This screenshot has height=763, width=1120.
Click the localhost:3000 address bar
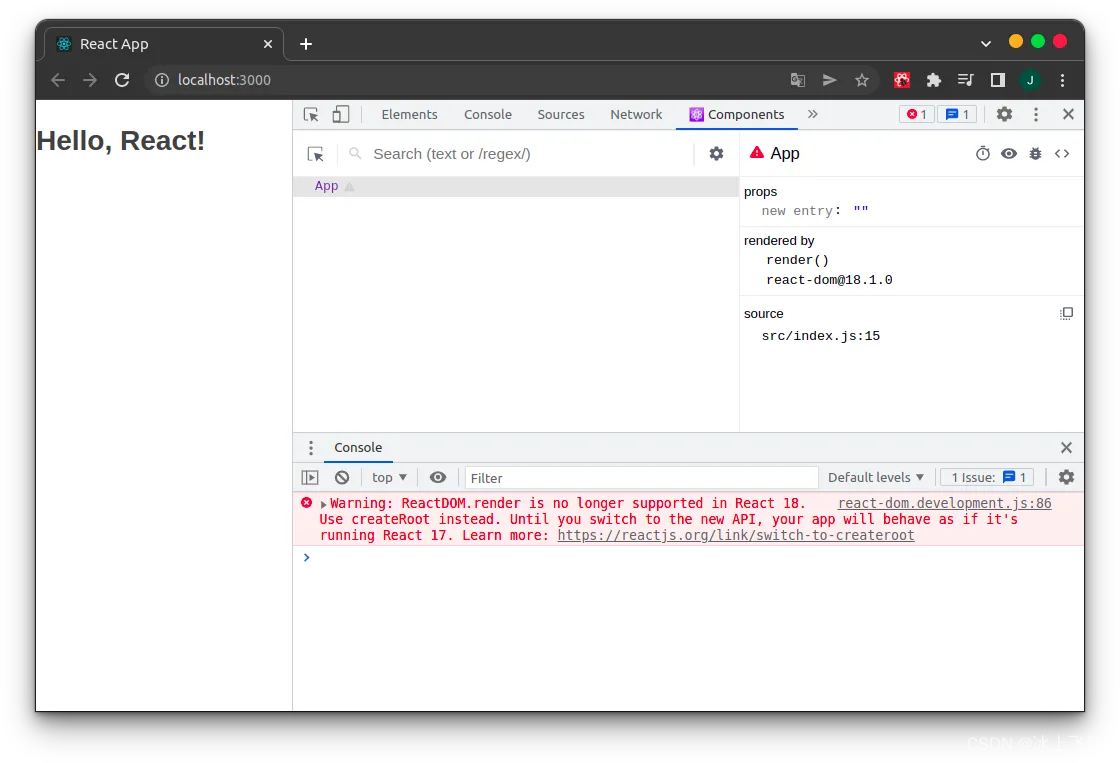click(224, 80)
